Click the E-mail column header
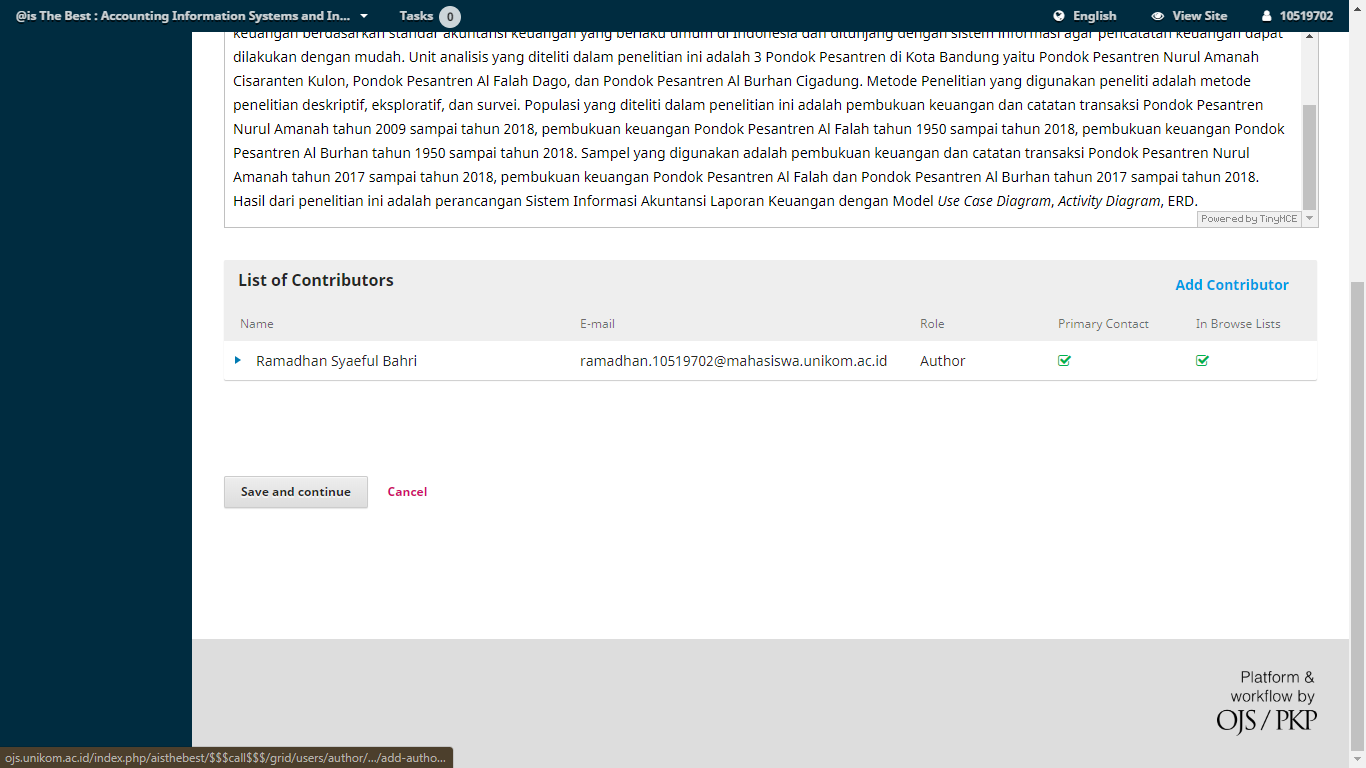The width and height of the screenshot is (1366, 768). point(597,324)
